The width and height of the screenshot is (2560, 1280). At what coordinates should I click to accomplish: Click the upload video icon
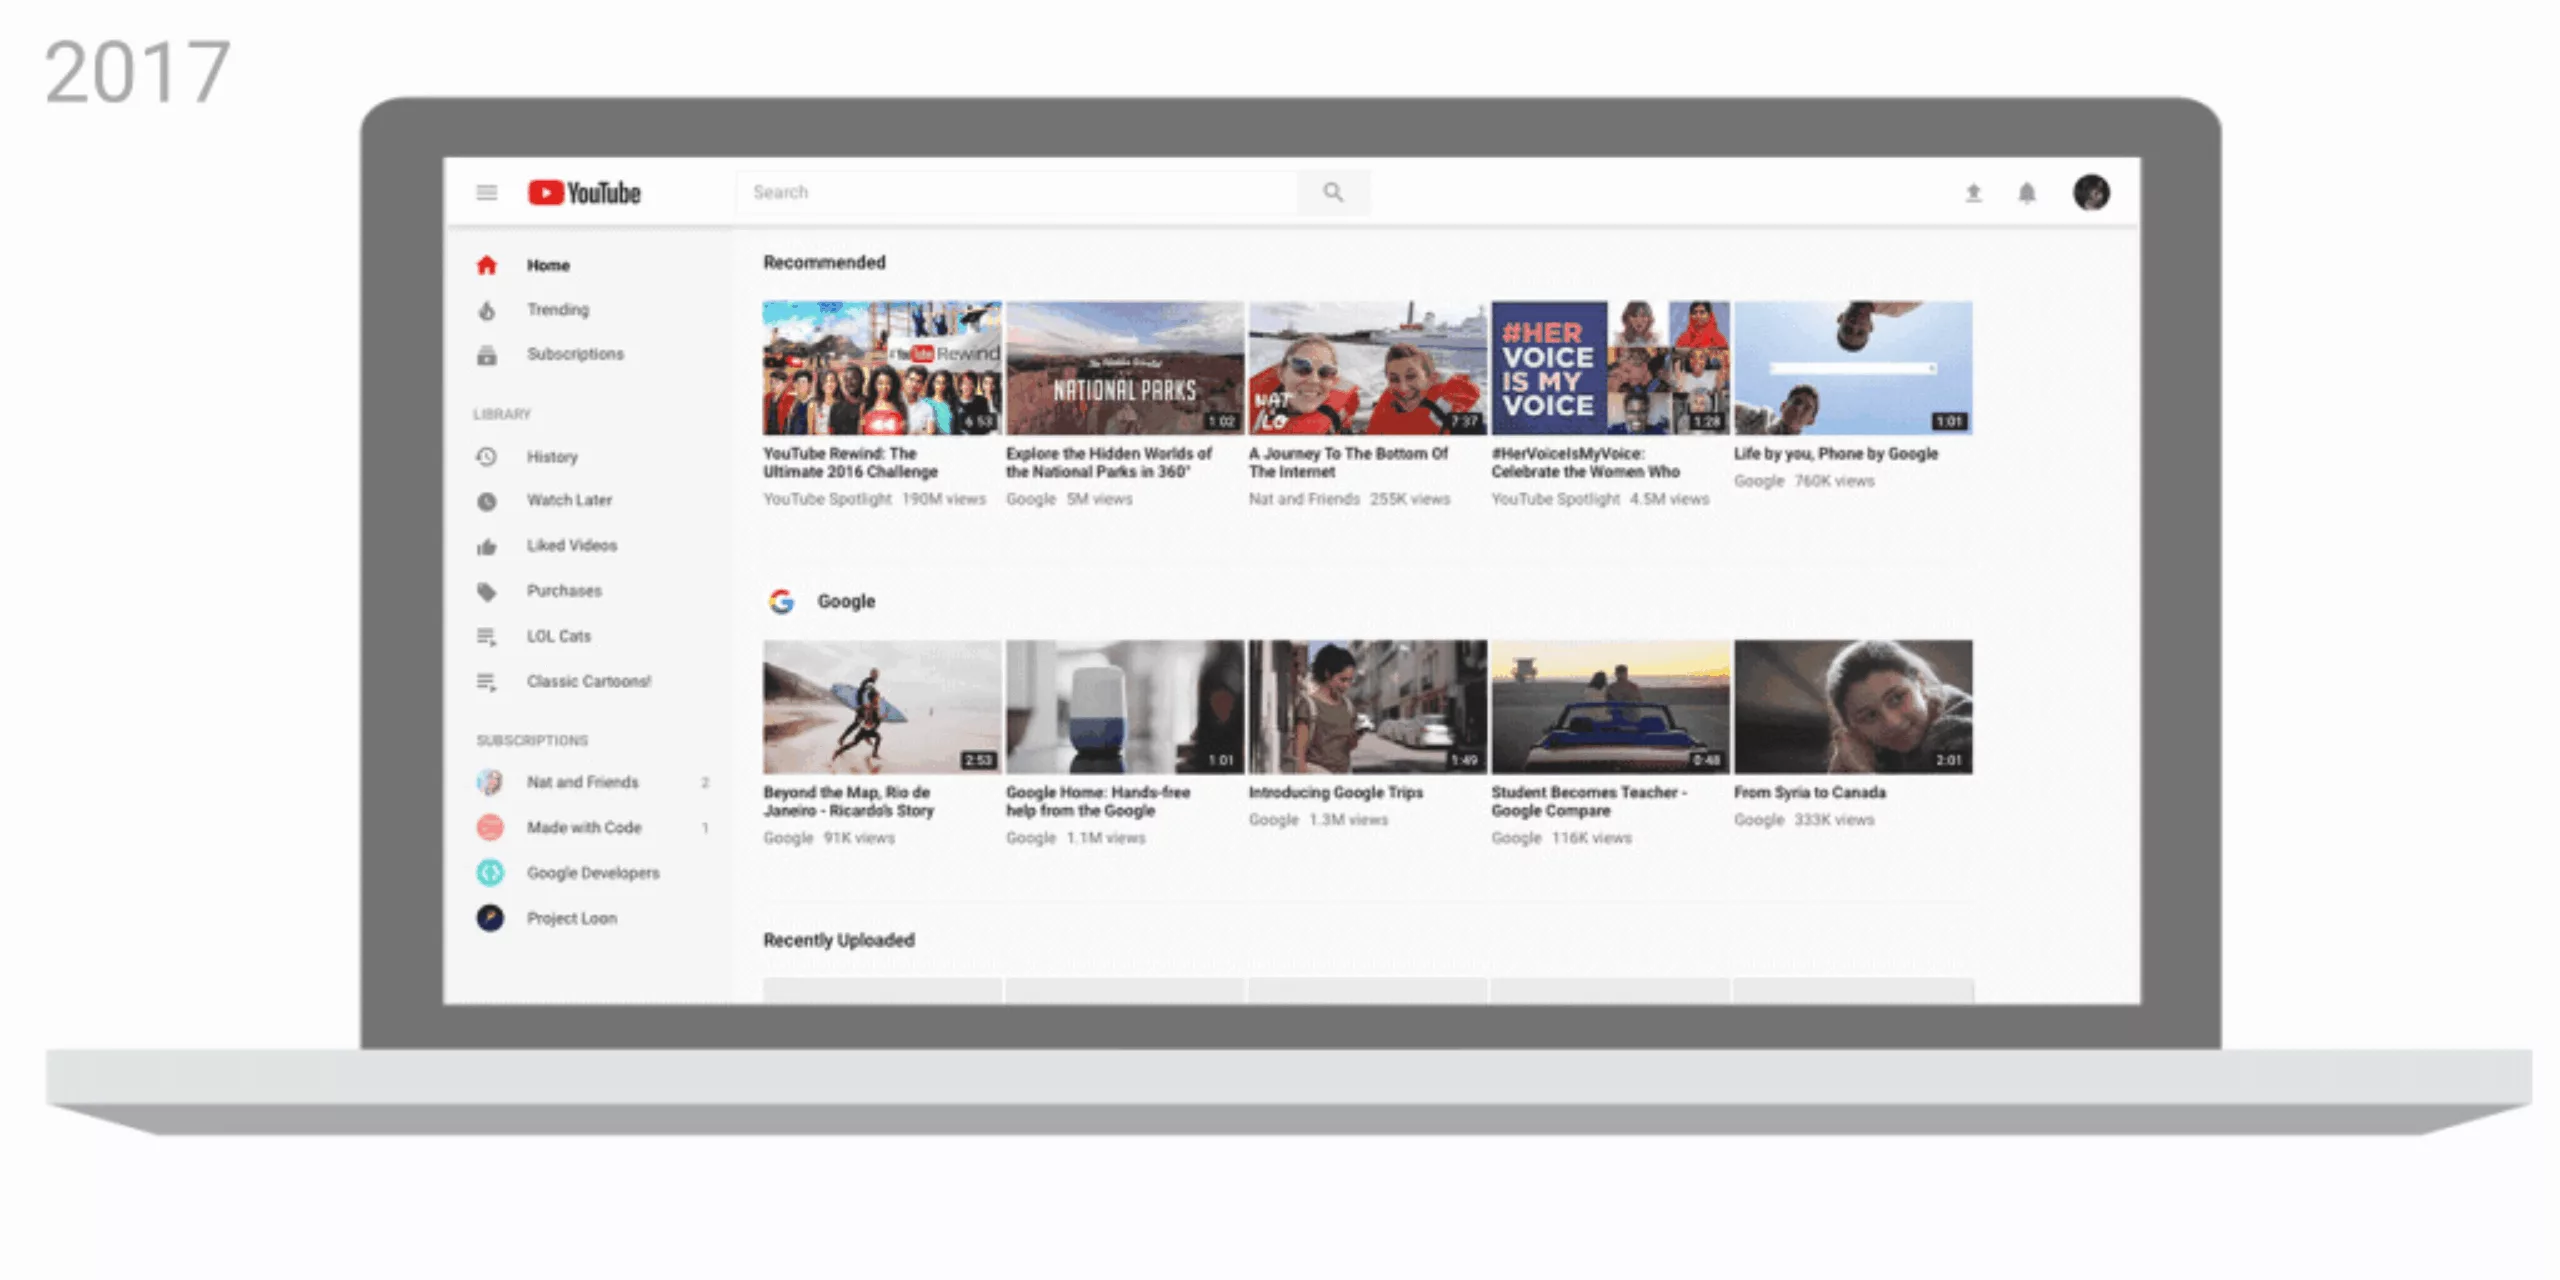pyautogui.click(x=1973, y=192)
